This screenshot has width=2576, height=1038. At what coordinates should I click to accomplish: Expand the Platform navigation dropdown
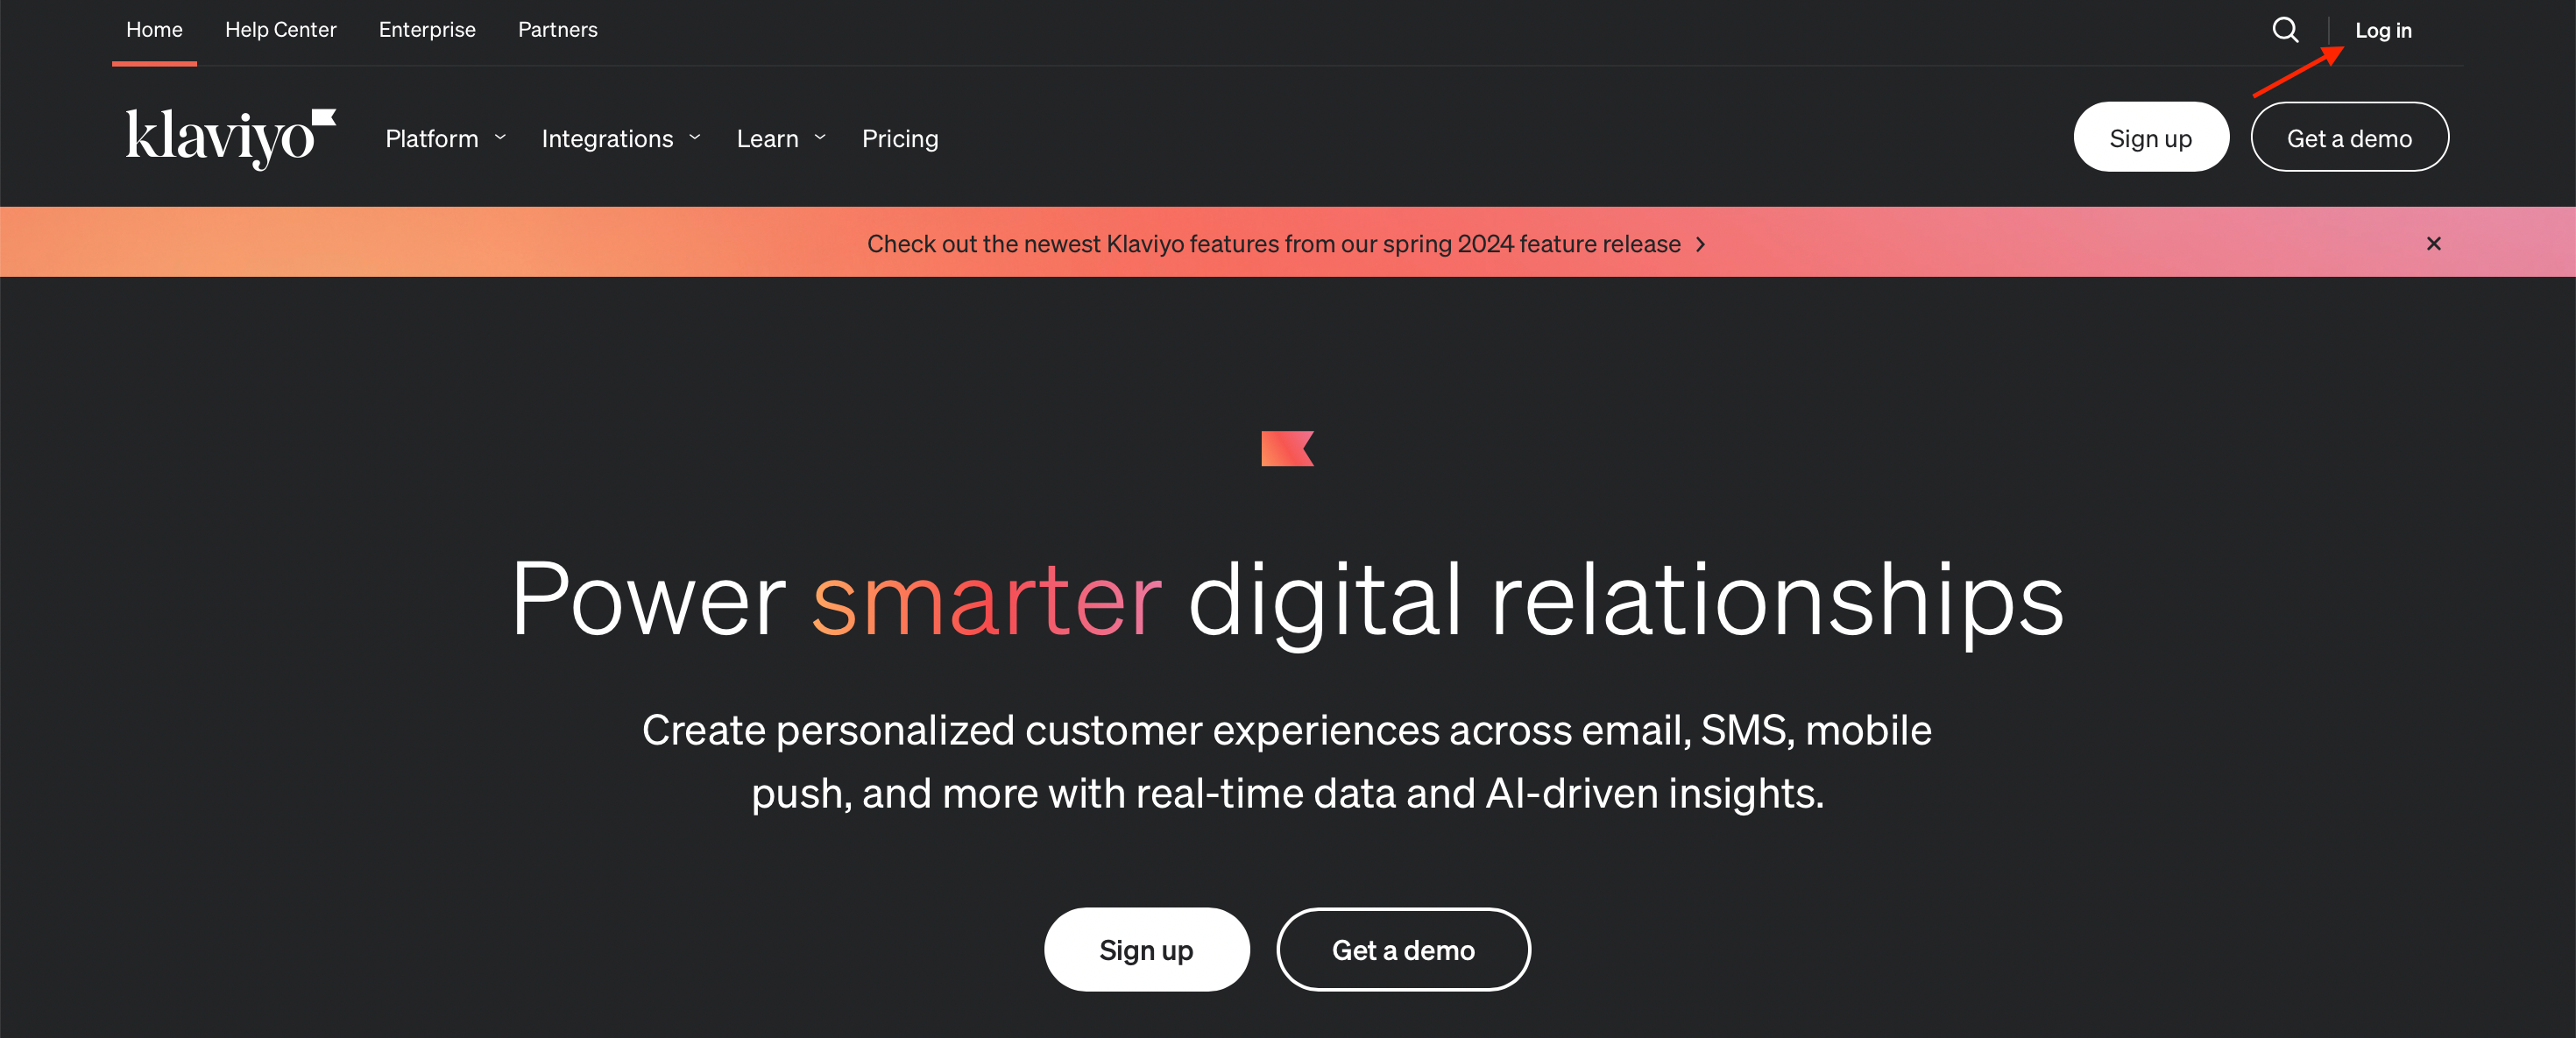[445, 137]
